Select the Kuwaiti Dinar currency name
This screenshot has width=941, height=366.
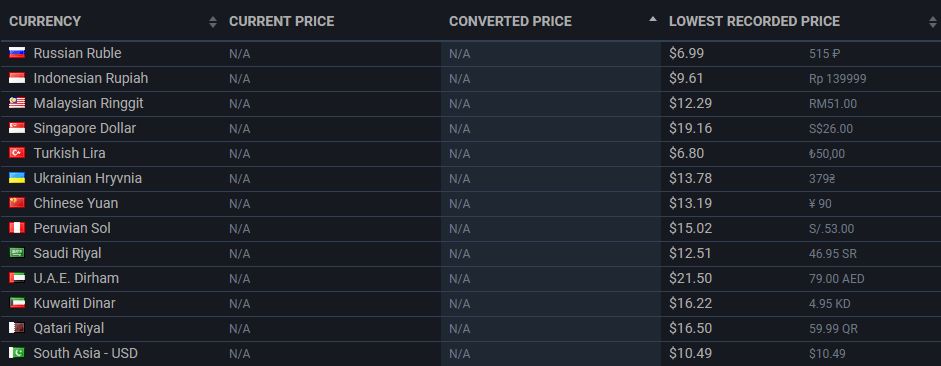coord(74,303)
